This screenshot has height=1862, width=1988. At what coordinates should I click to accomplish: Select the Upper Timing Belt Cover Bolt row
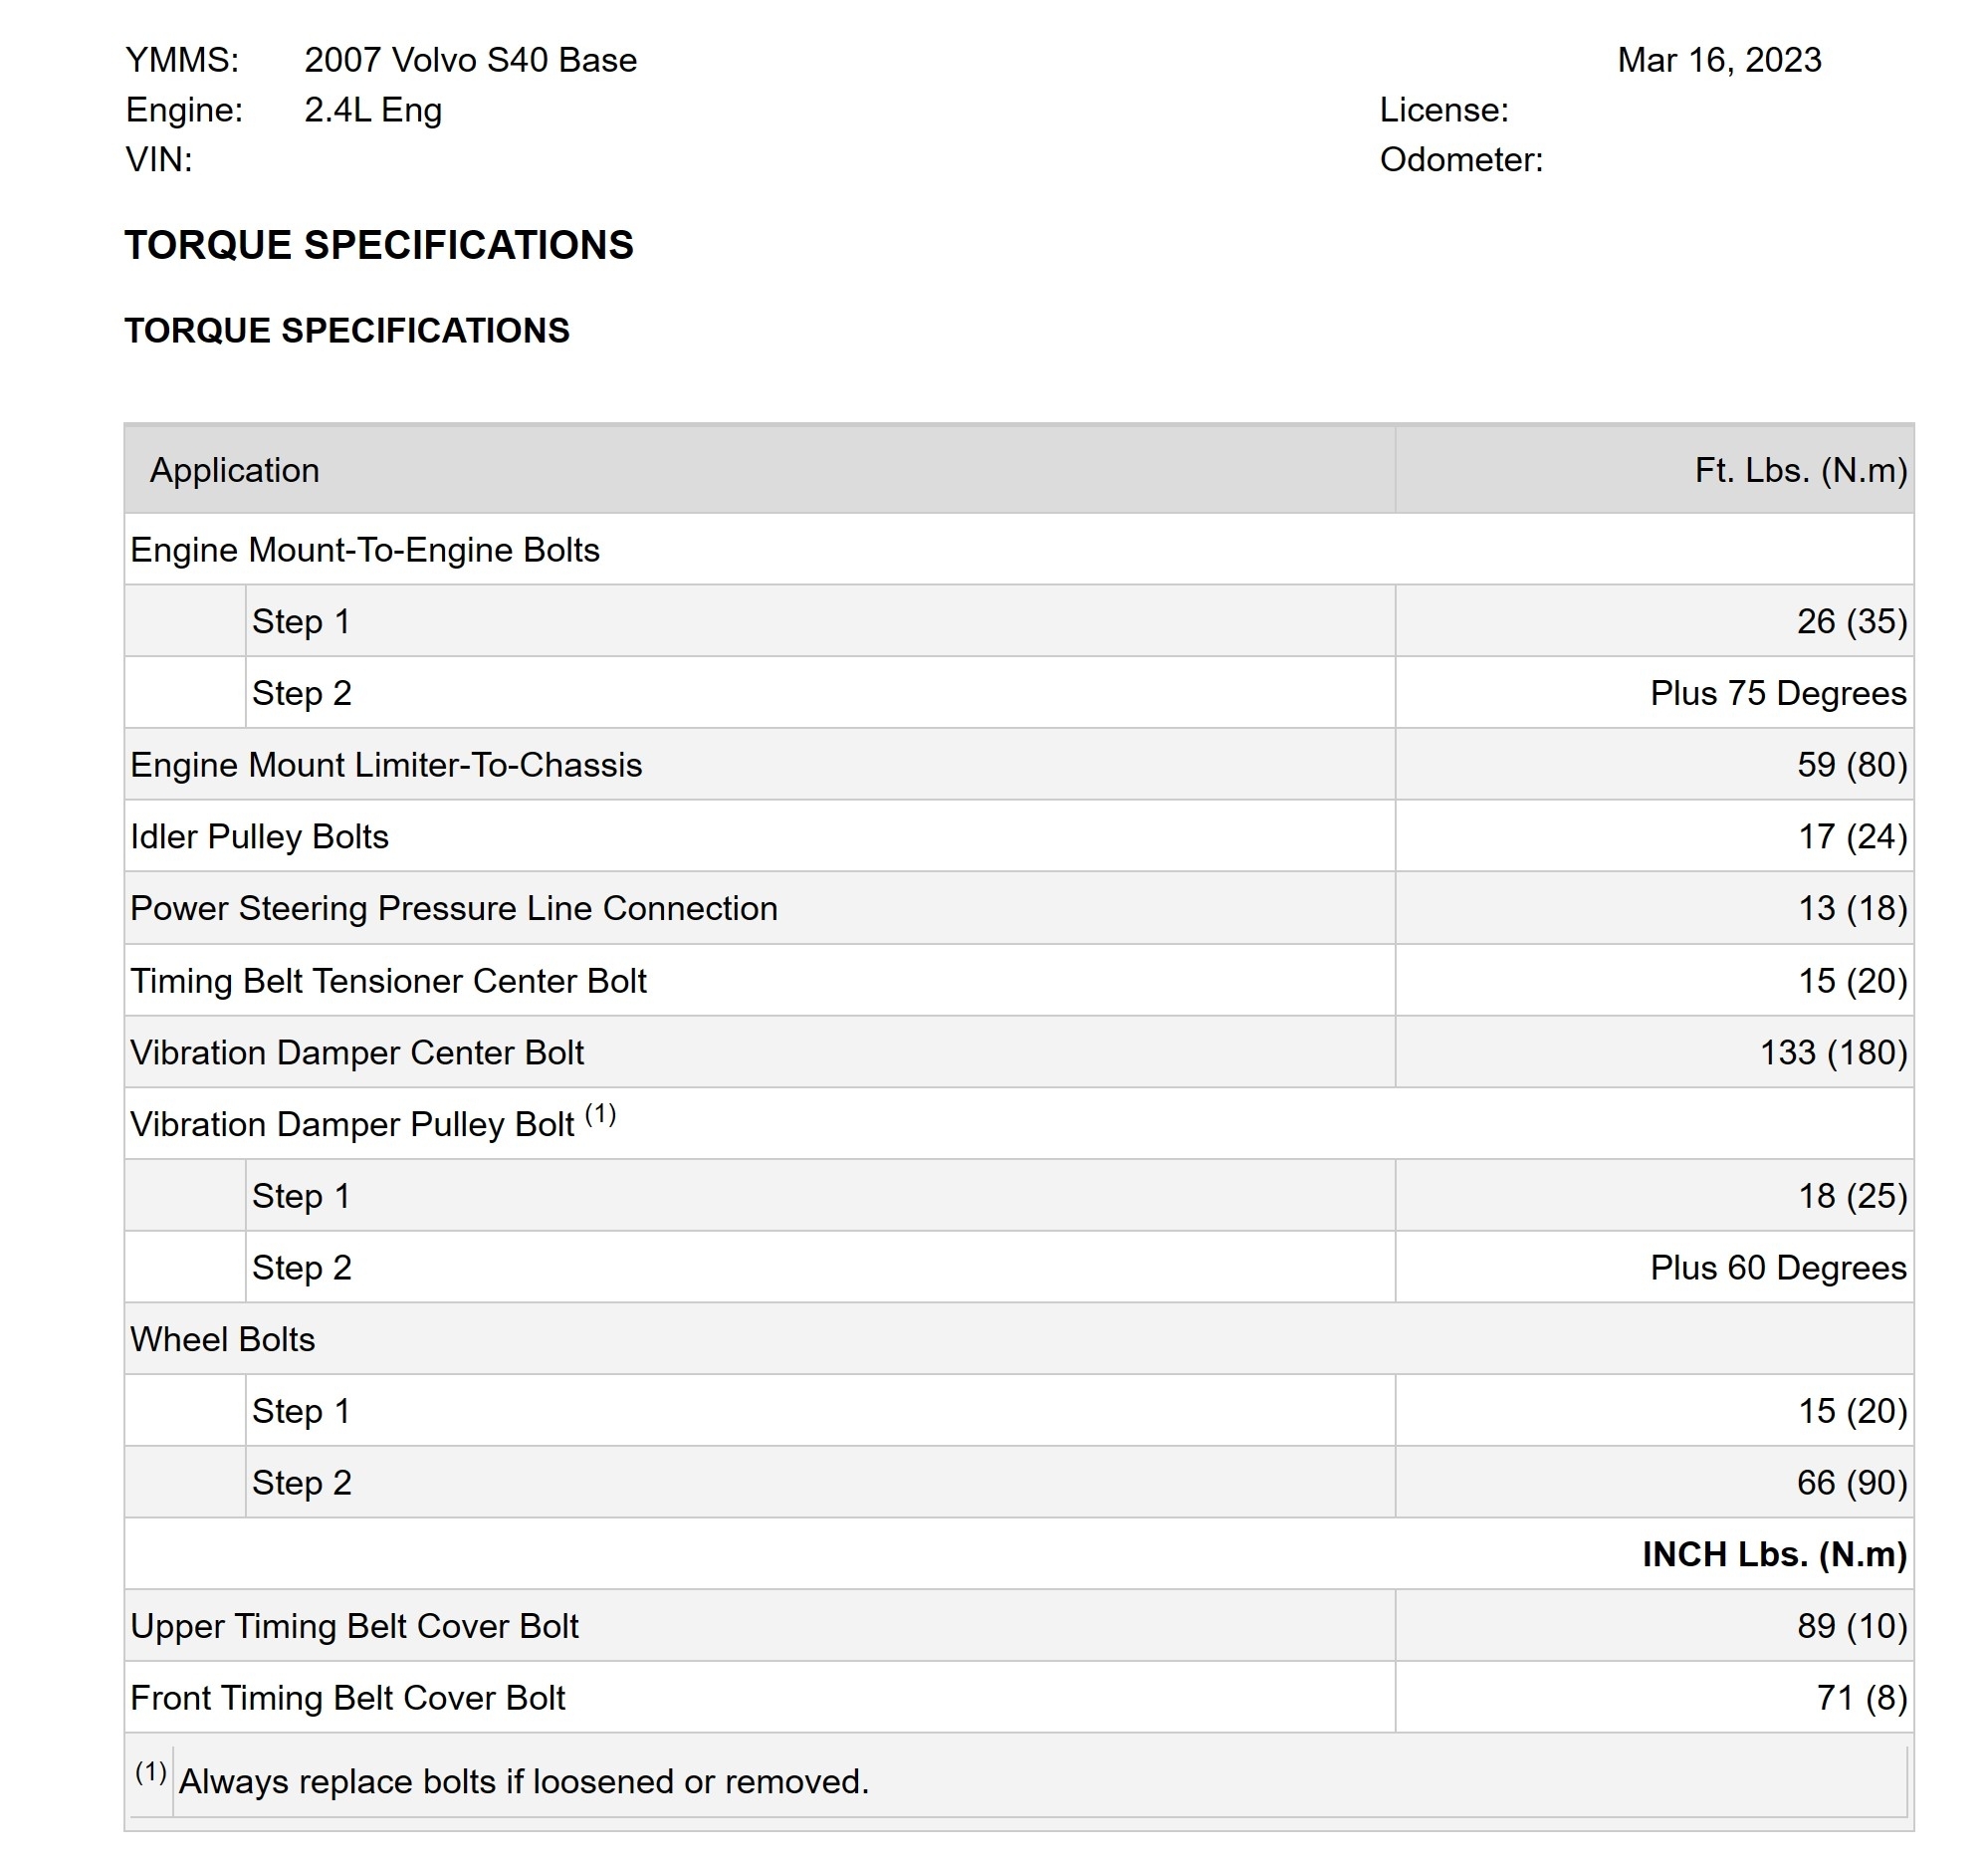[x=354, y=1627]
